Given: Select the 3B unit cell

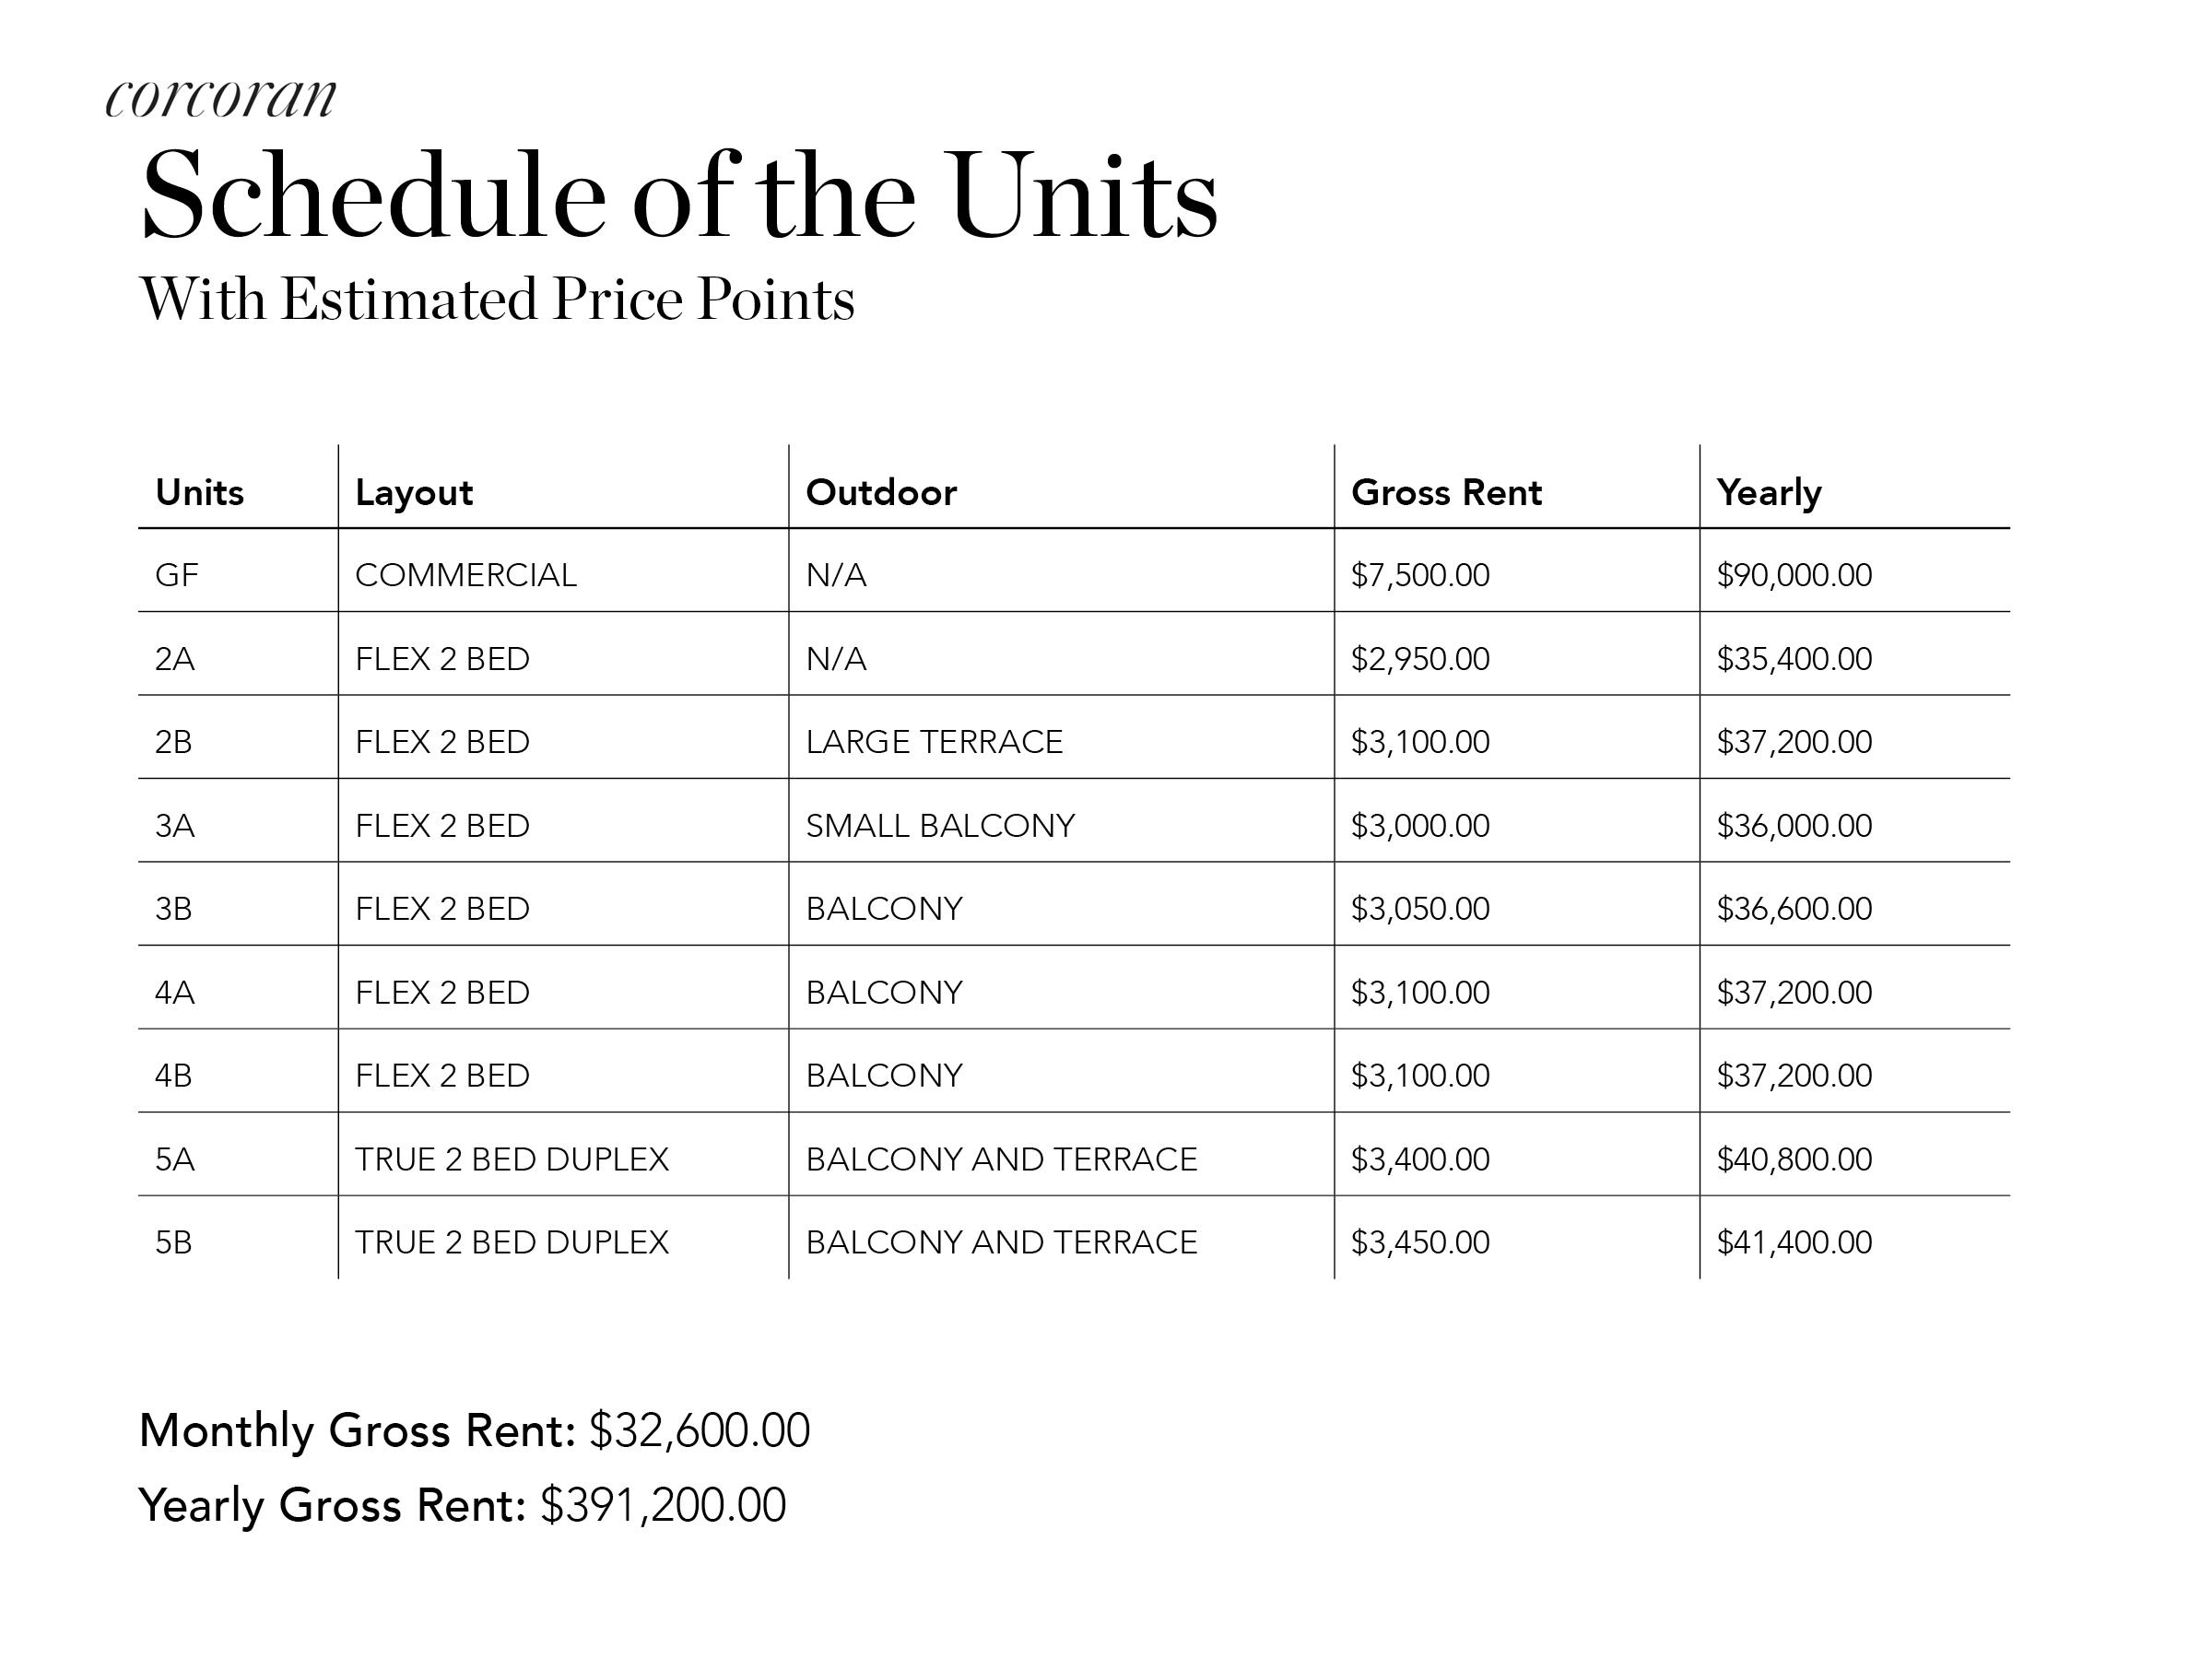Looking at the screenshot, I should [173, 909].
